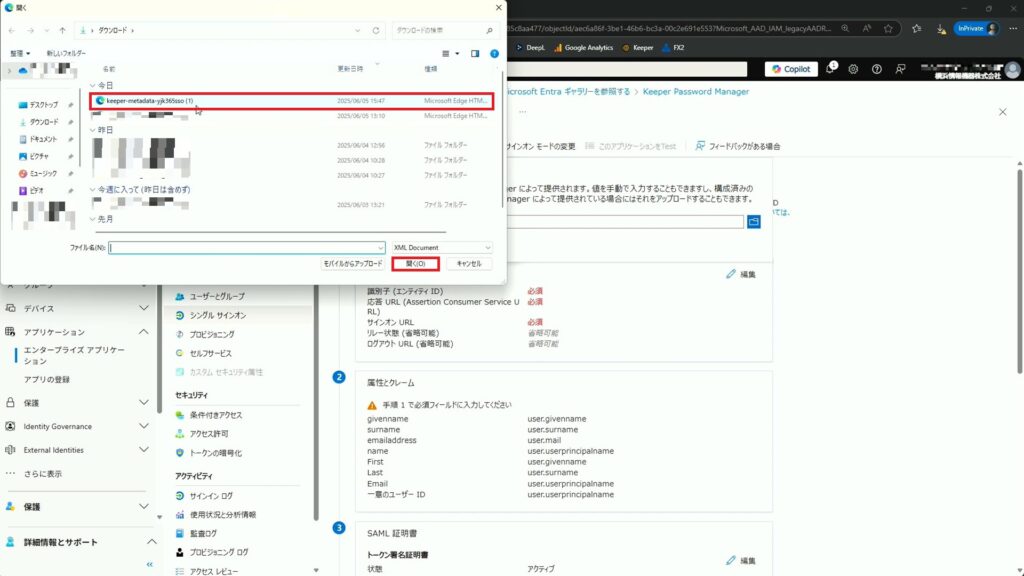Click 編集 pencil for basic SAML configuration
This screenshot has width=1024, height=576.
pyautogui.click(x=741, y=274)
